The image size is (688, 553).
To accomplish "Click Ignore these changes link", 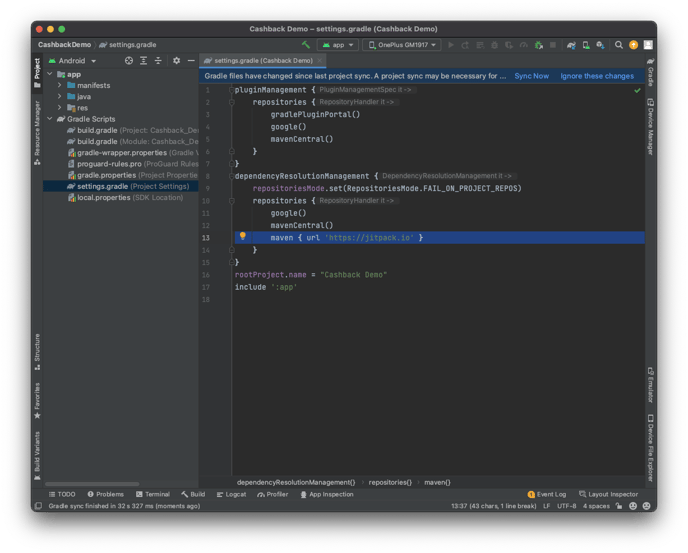I will [x=596, y=76].
